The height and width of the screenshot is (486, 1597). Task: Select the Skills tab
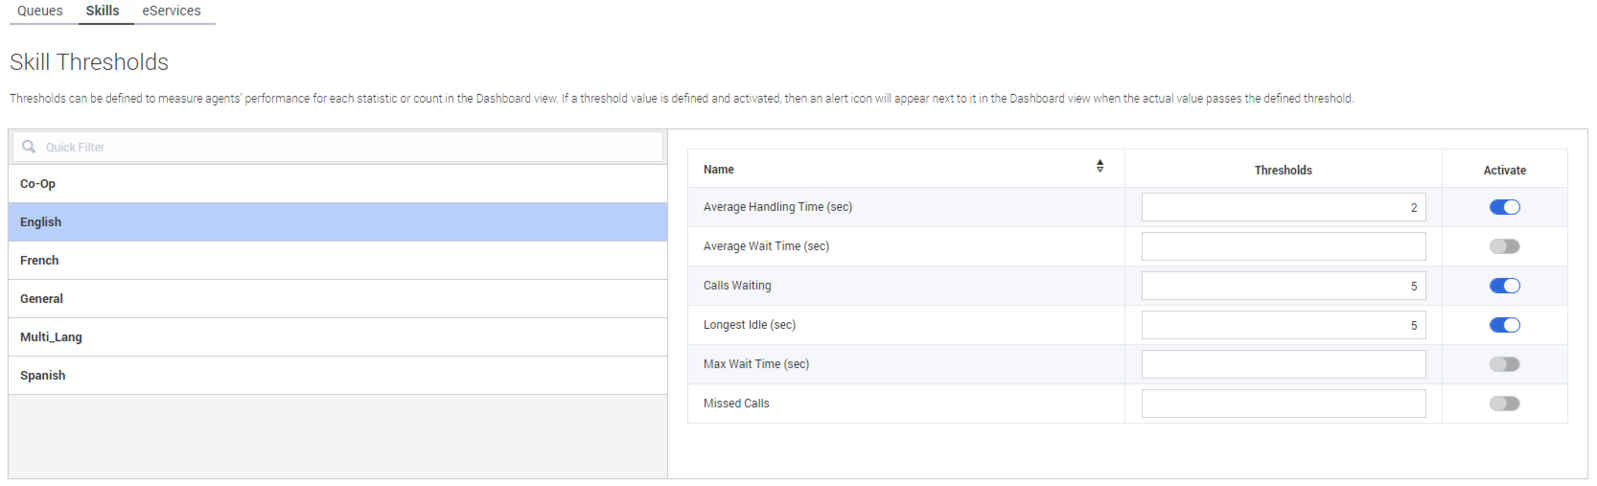102,11
